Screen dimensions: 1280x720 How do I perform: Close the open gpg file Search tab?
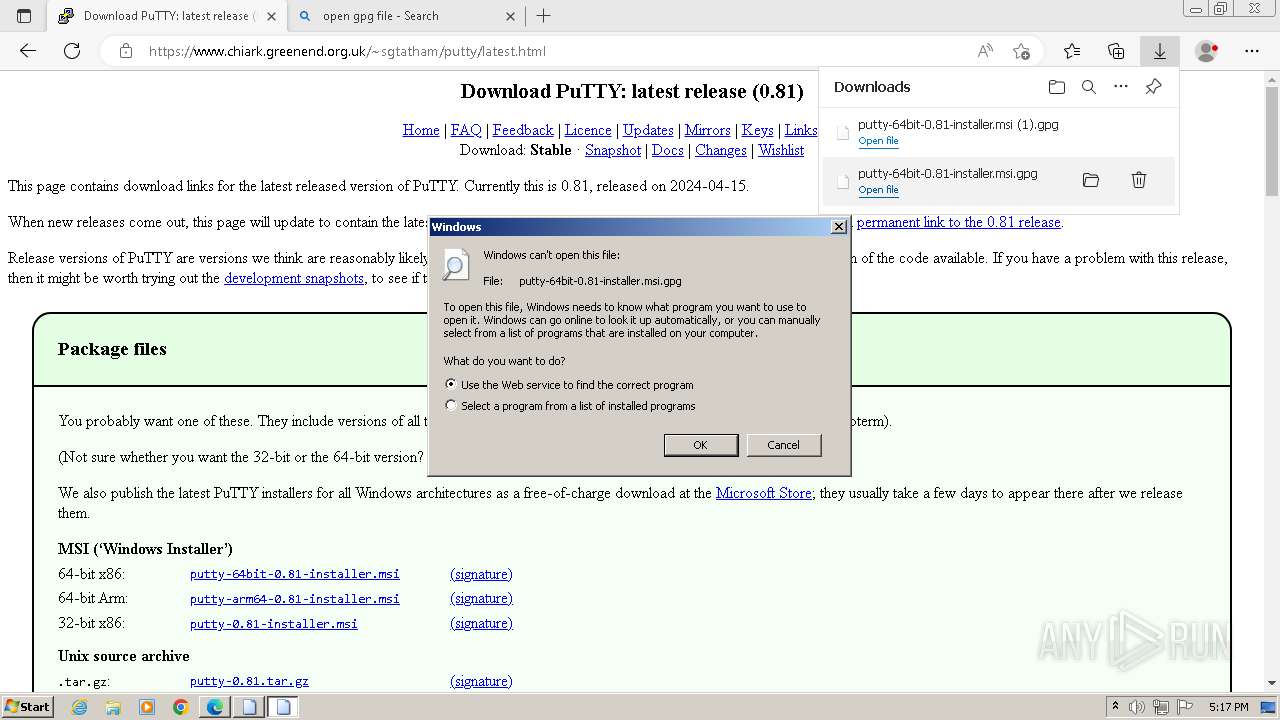510,16
